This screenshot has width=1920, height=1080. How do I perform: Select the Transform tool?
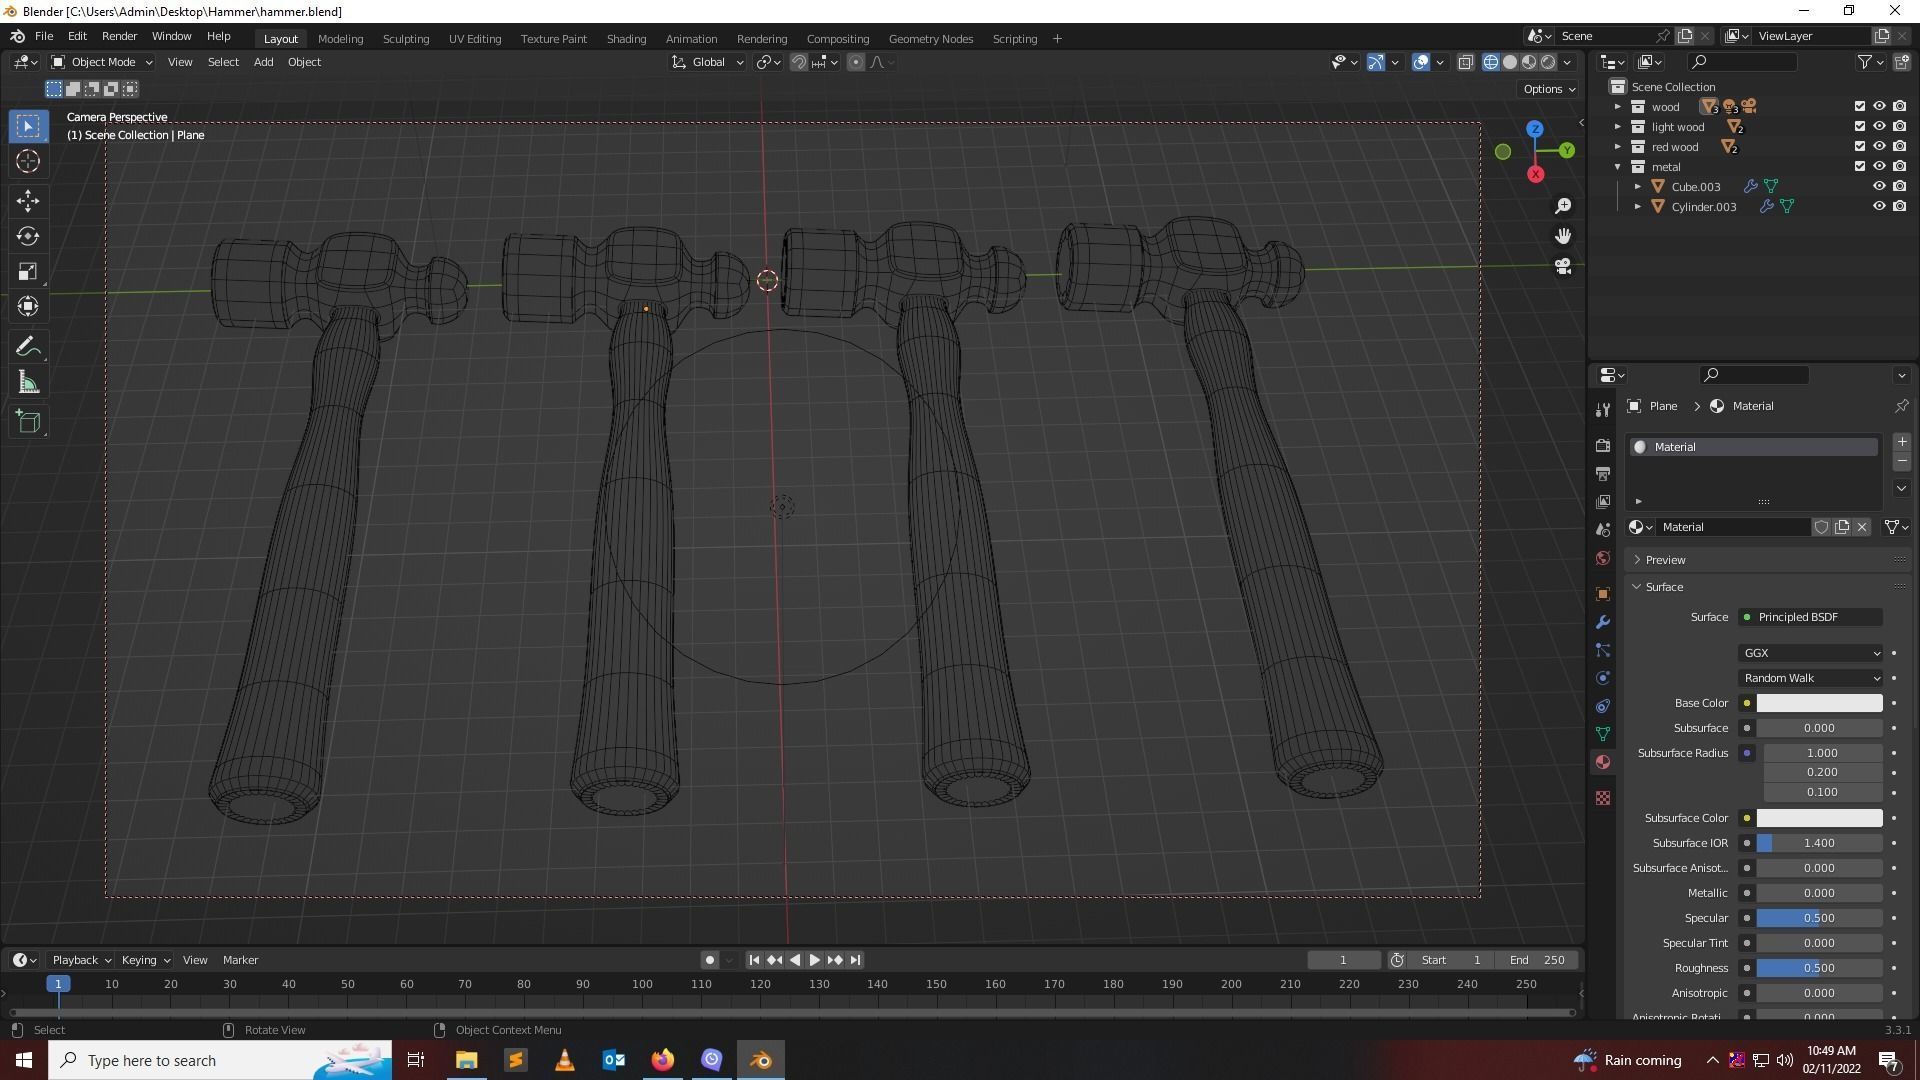28,306
